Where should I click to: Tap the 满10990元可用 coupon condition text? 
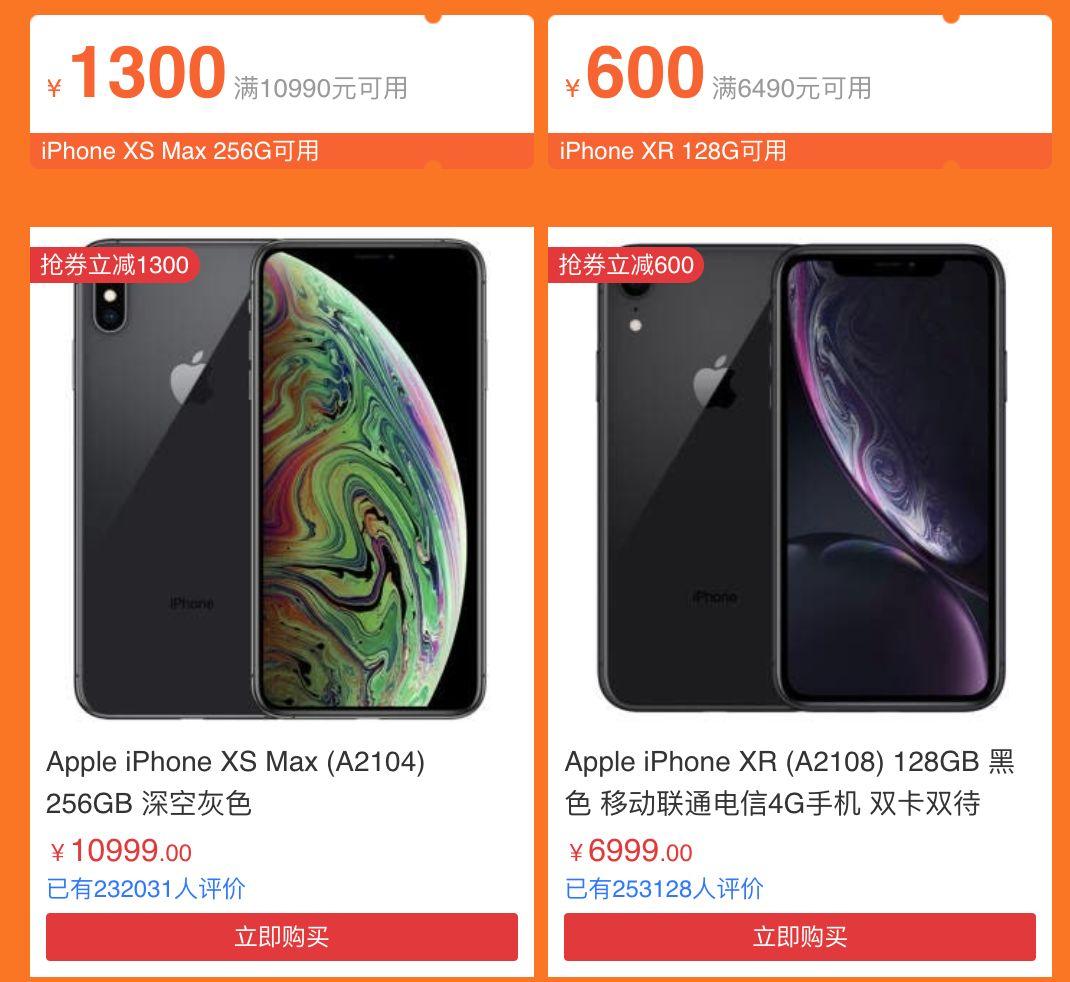tap(321, 88)
